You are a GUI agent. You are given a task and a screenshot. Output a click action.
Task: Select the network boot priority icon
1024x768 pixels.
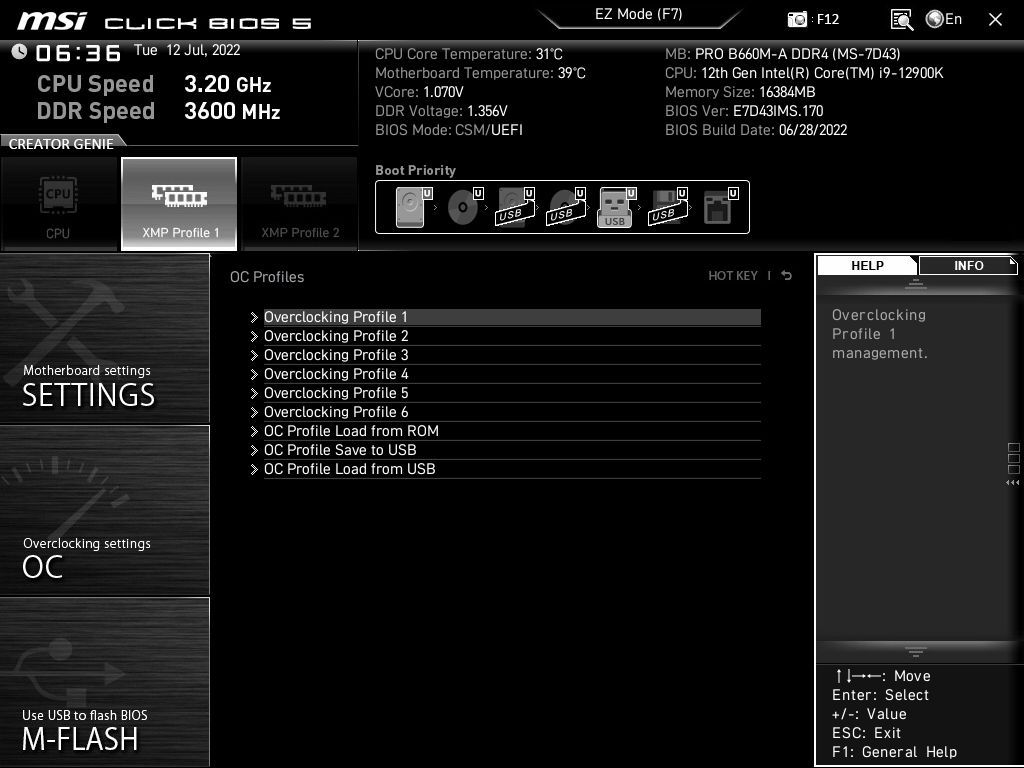click(x=720, y=207)
